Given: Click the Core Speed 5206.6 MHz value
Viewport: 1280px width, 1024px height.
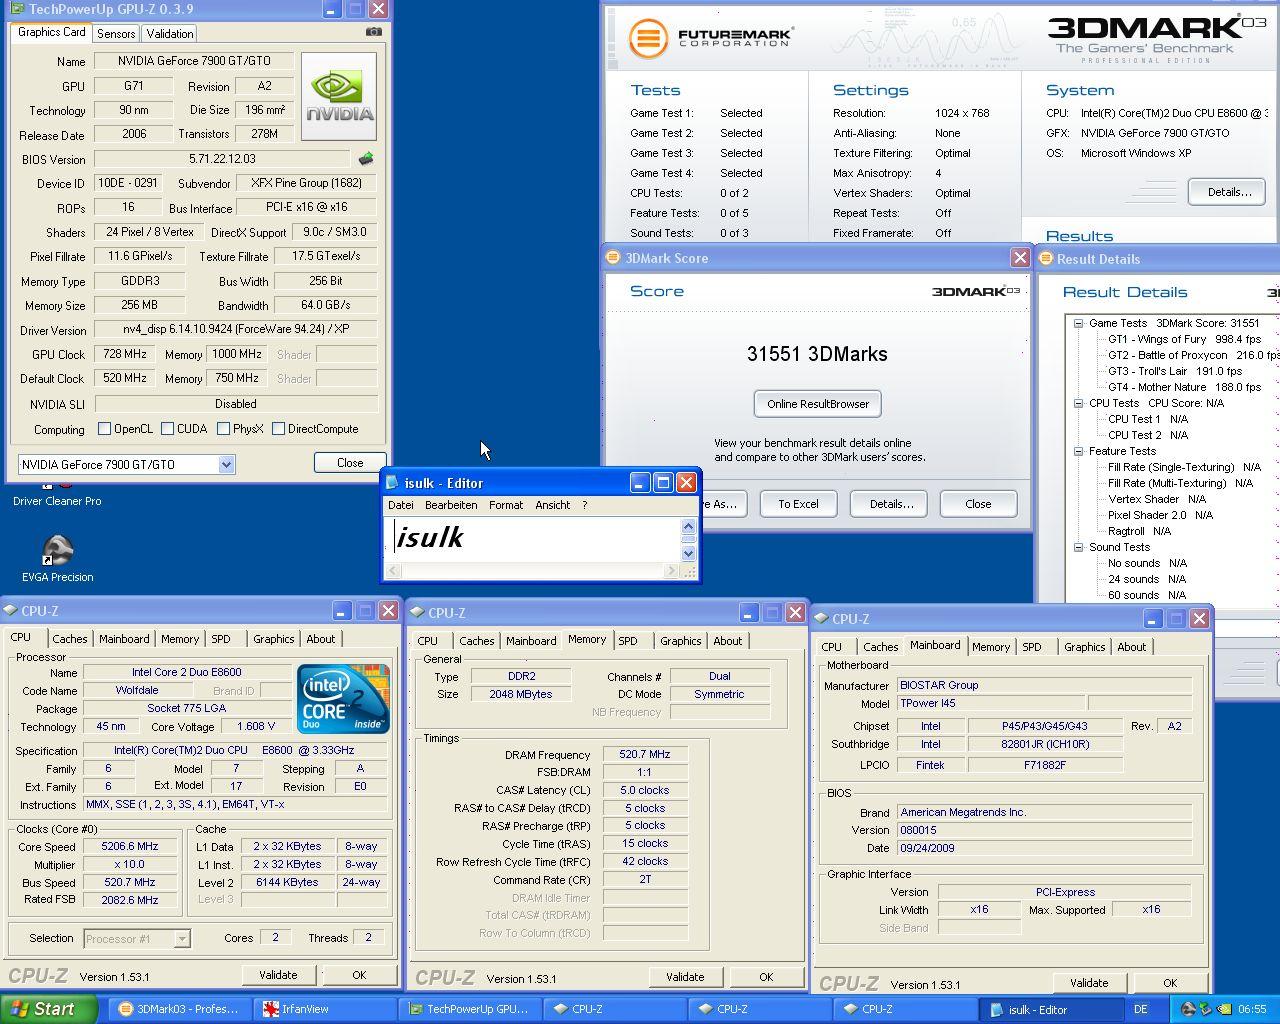Looking at the screenshot, I should (x=130, y=847).
